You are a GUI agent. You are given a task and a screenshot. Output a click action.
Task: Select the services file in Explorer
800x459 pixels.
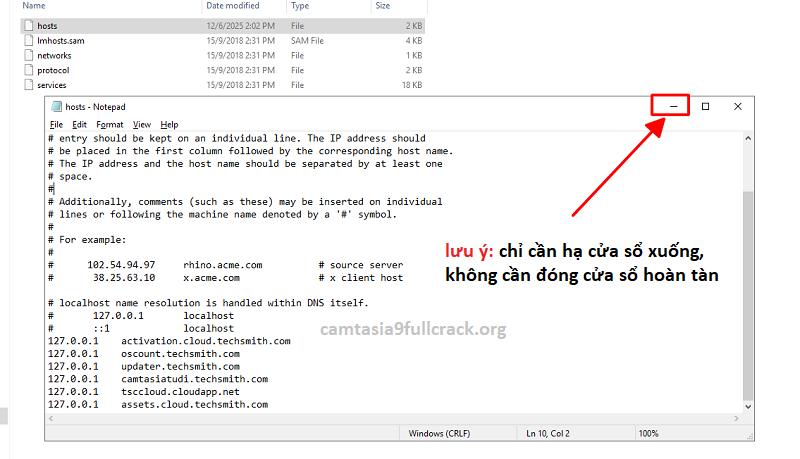pyautogui.click(x=222, y=85)
